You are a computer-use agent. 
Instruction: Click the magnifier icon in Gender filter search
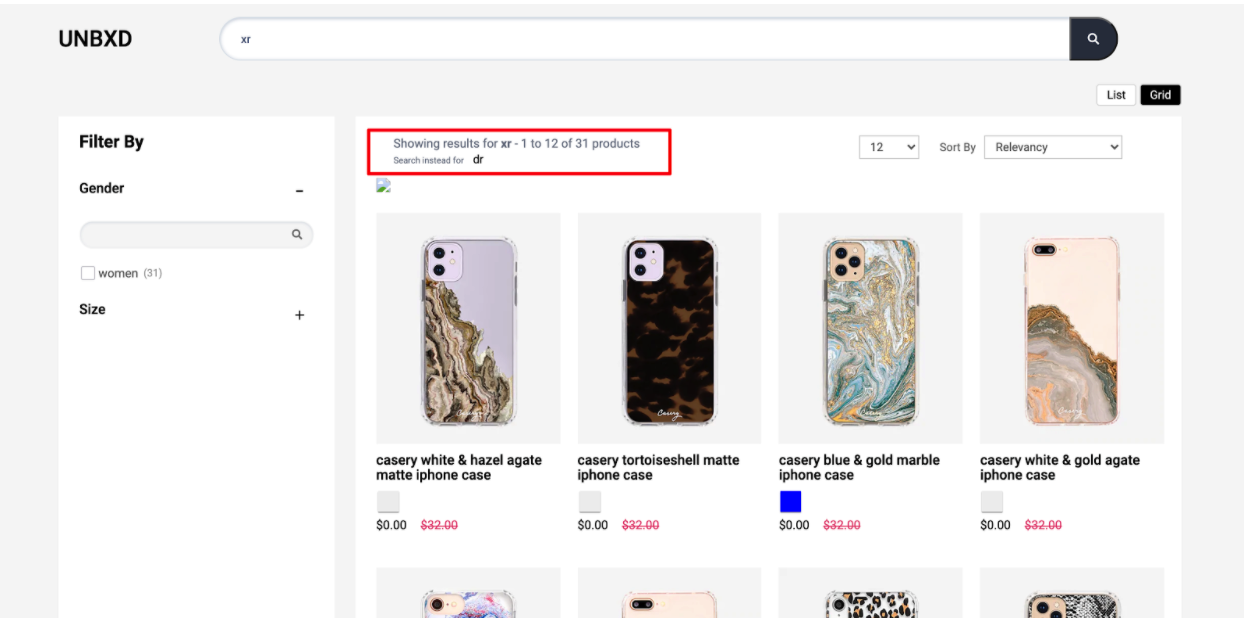[297, 235]
